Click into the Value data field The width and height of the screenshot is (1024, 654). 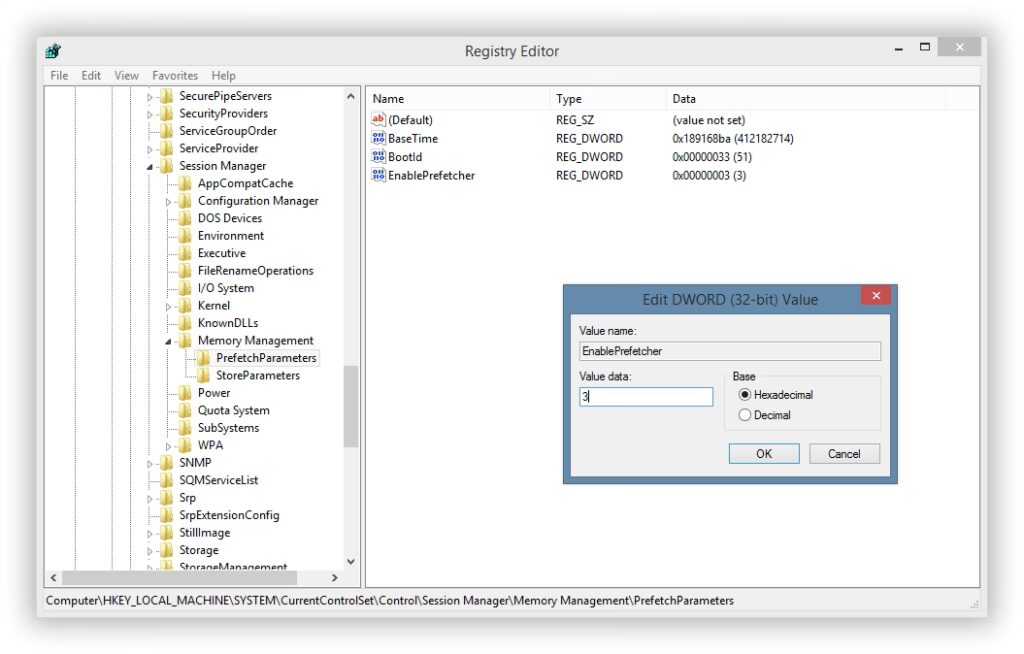(x=645, y=396)
